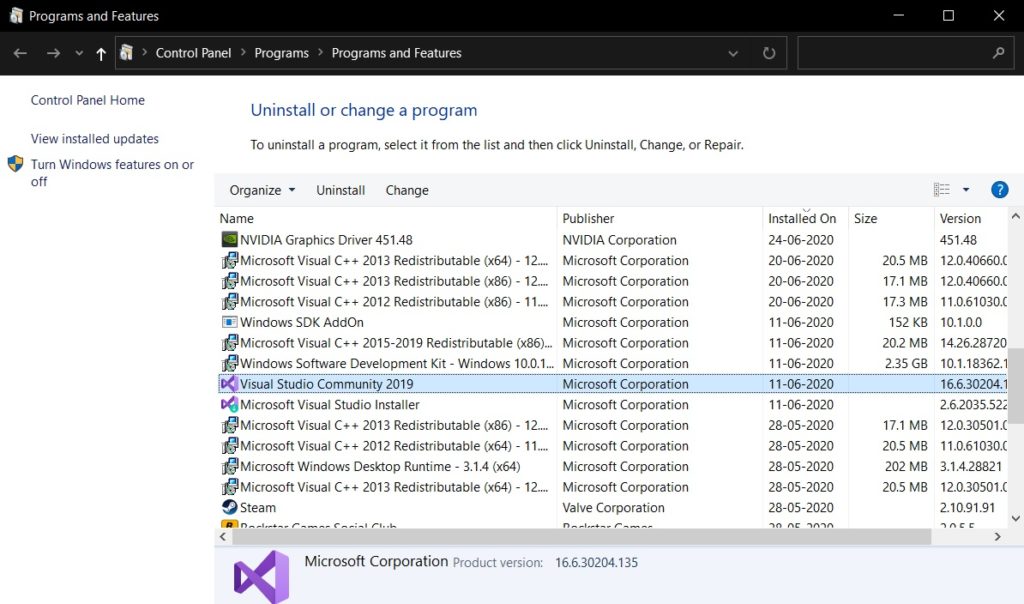Open Help via the blue question mark icon

pyautogui.click(x=999, y=189)
